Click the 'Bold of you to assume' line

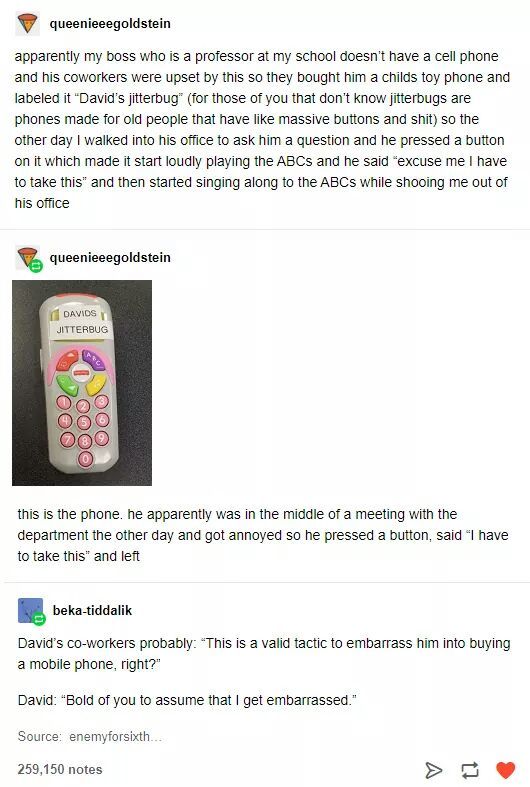click(x=187, y=700)
